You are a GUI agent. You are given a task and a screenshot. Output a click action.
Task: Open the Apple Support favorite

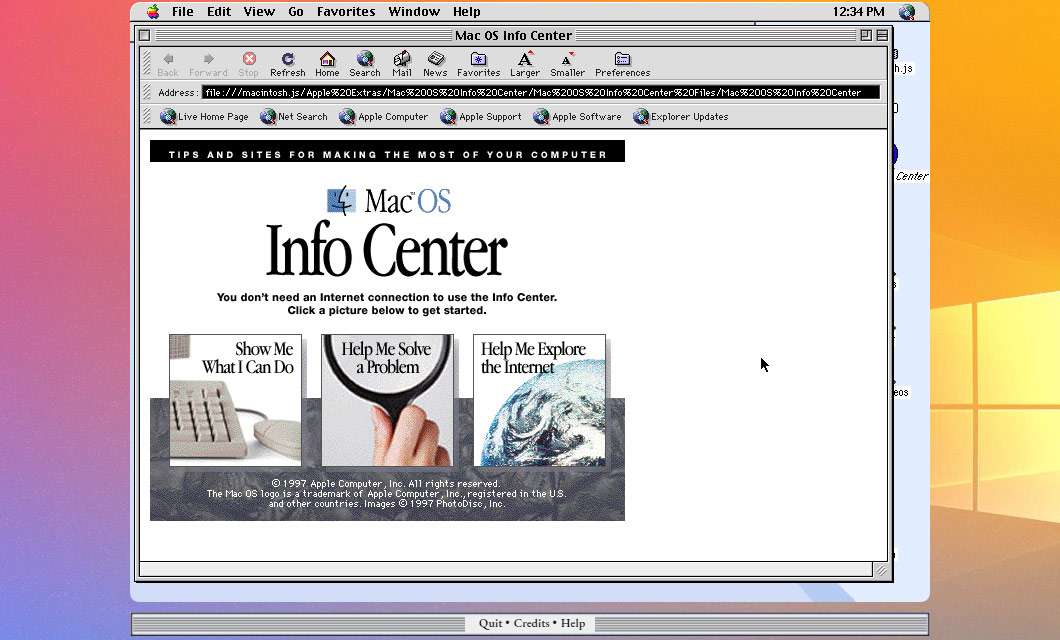[481, 117]
